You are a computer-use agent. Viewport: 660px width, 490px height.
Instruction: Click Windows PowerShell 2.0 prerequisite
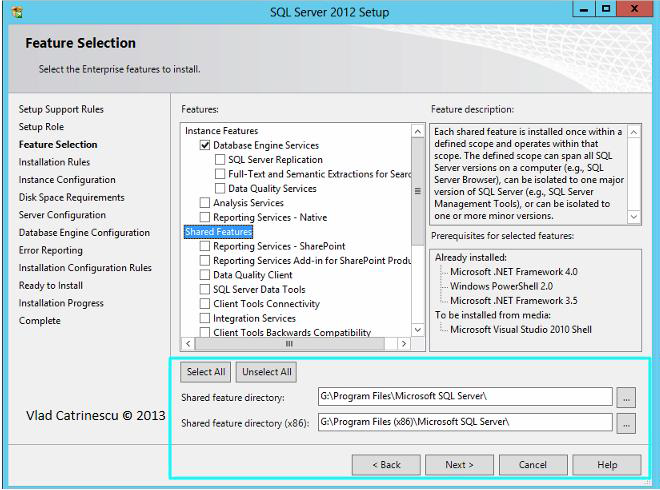pyautogui.click(x=501, y=286)
